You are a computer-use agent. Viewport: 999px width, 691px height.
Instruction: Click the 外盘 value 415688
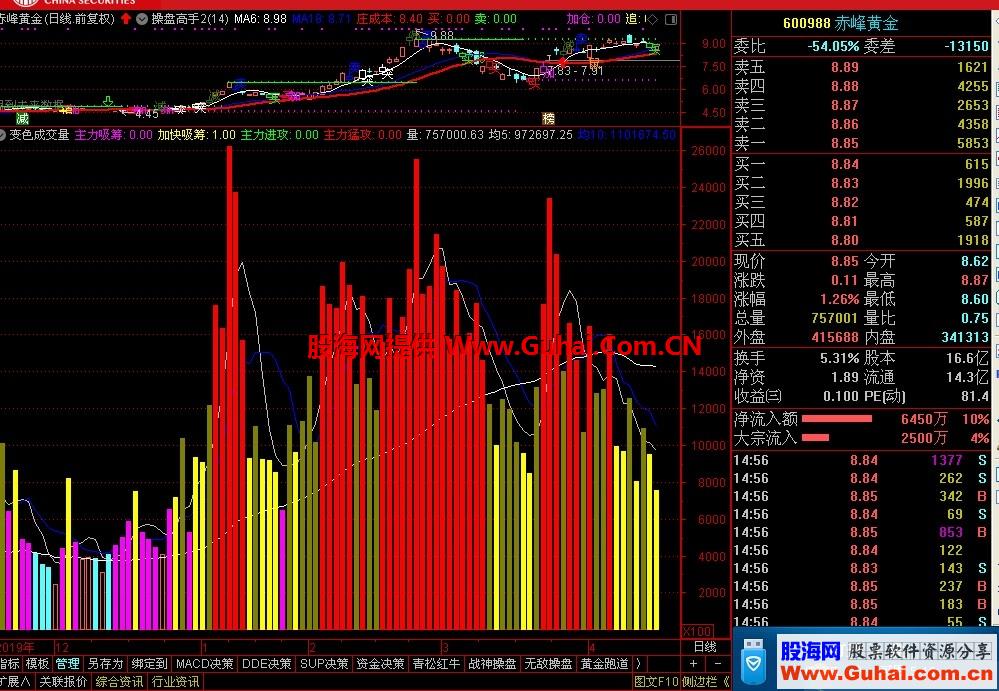click(x=835, y=337)
